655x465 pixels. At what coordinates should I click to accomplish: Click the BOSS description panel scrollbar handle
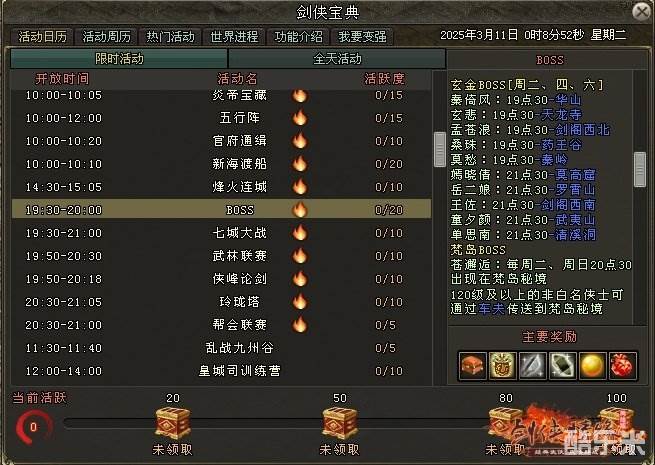pos(640,169)
